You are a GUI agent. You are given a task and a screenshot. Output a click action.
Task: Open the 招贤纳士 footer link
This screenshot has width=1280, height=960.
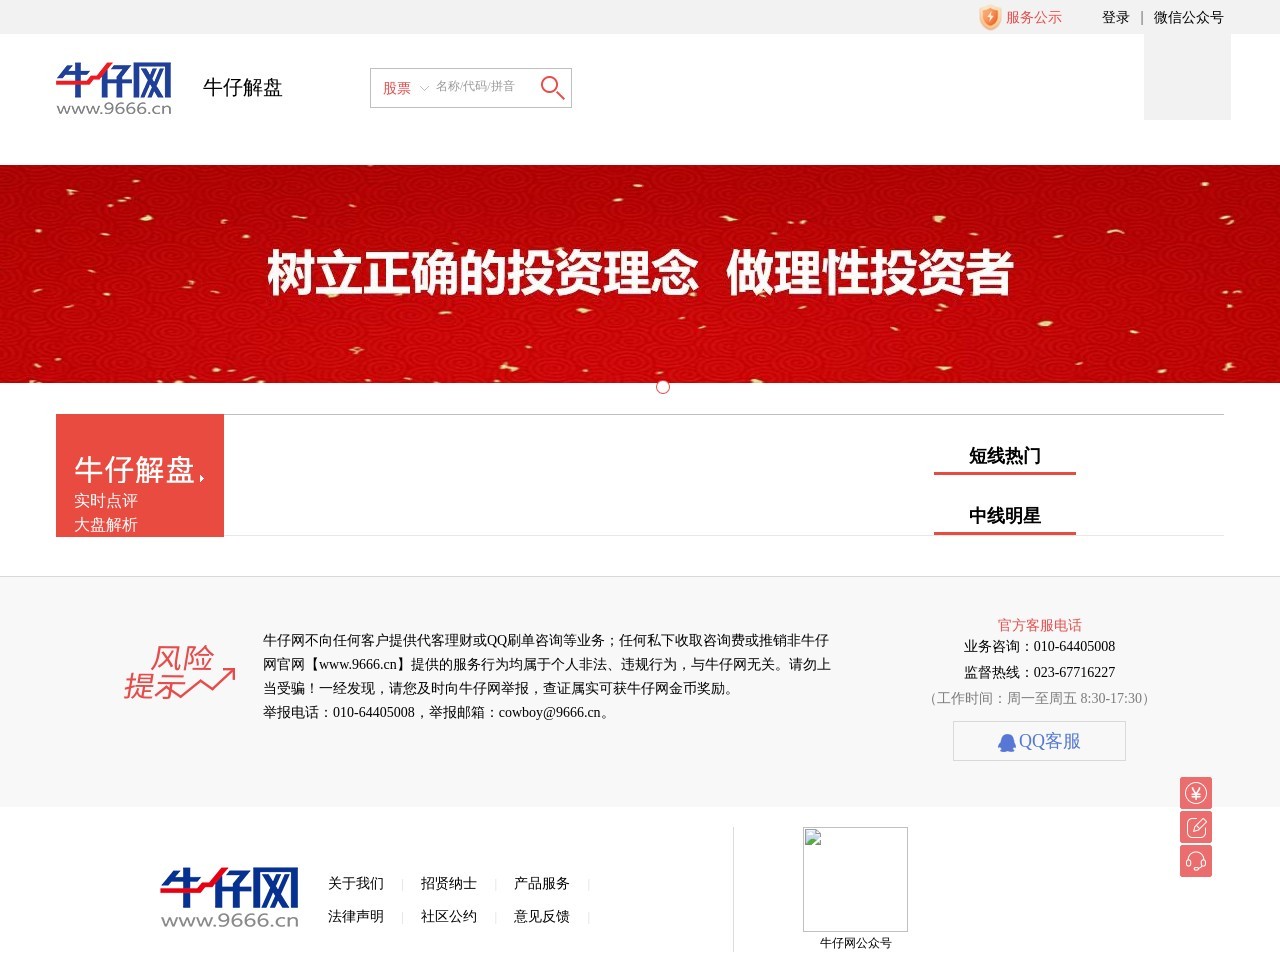(449, 884)
